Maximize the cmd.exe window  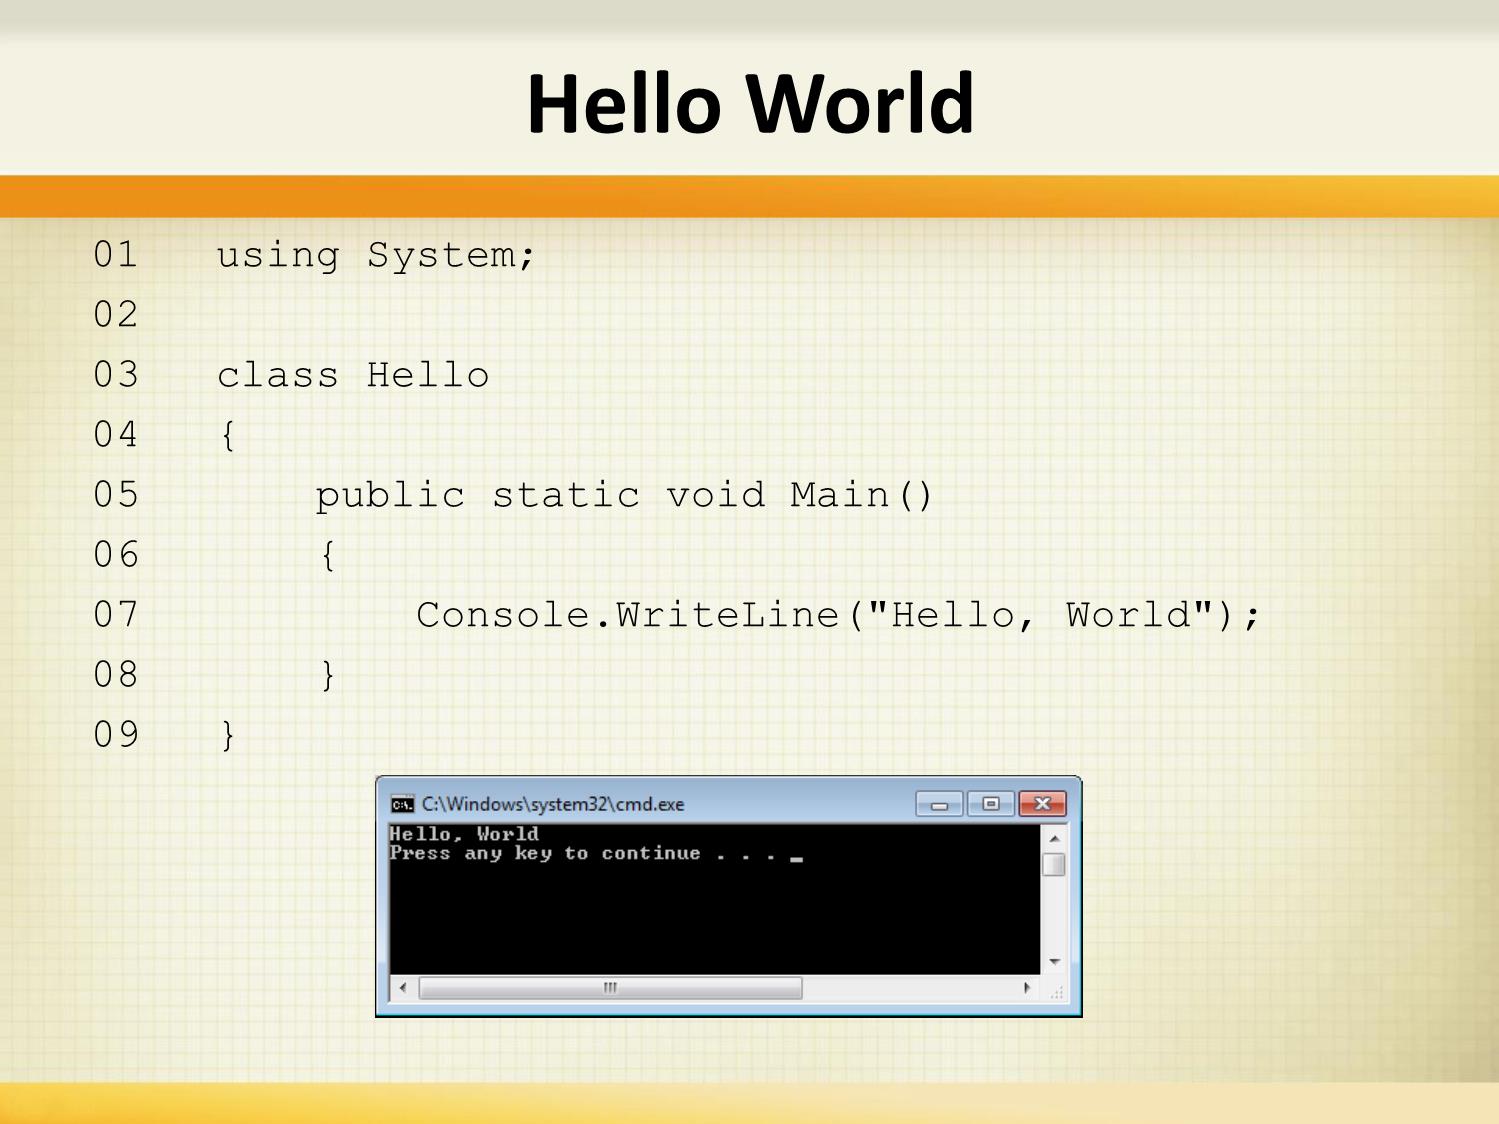click(x=991, y=804)
